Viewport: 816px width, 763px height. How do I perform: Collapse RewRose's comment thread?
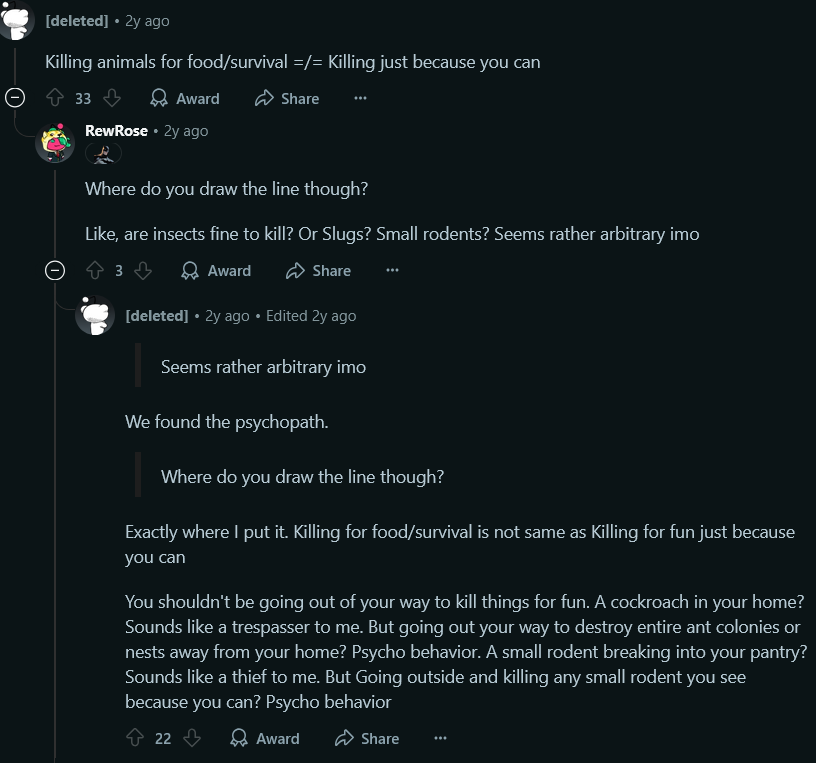(55, 270)
